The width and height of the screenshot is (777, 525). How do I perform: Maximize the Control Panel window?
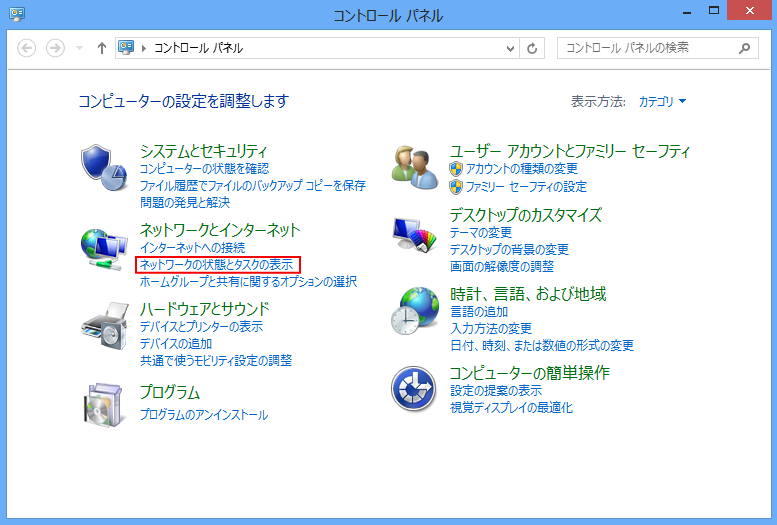click(x=714, y=10)
